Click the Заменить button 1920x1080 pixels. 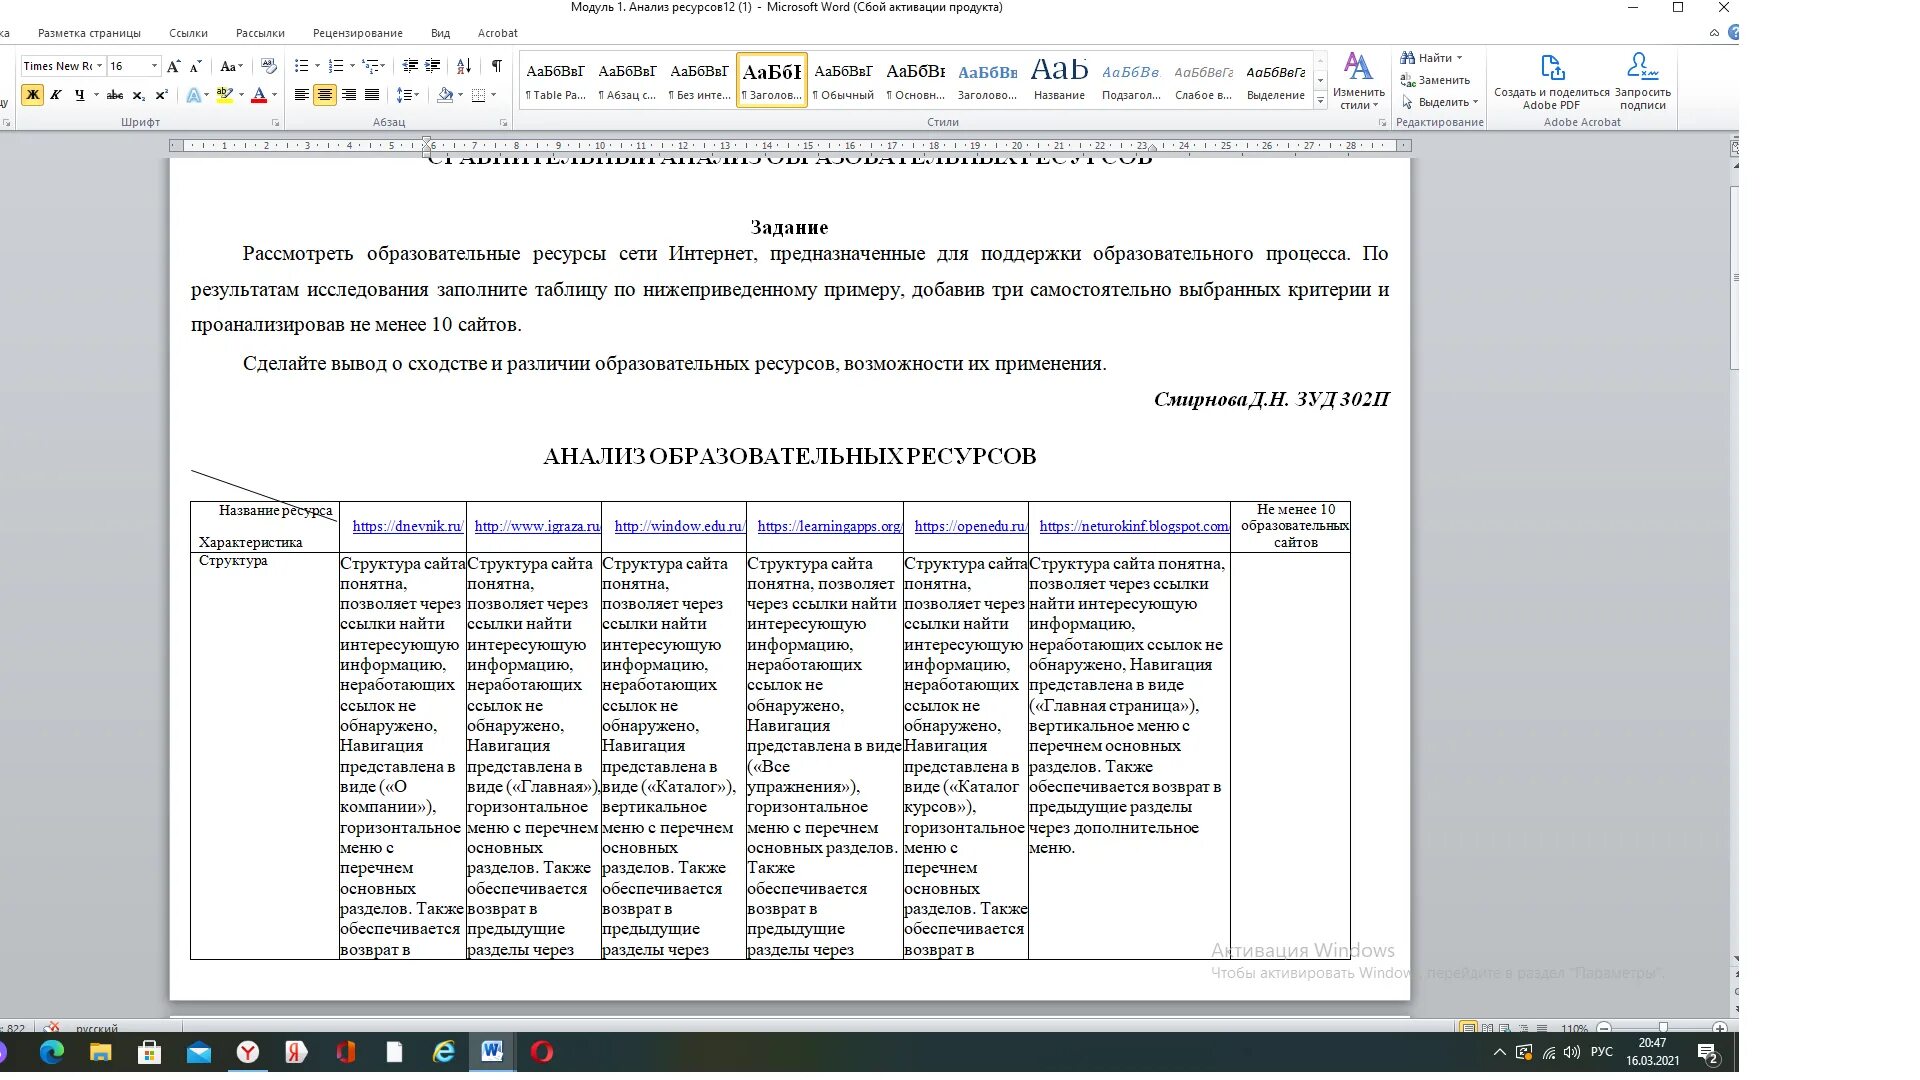[x=1435, y=80]
